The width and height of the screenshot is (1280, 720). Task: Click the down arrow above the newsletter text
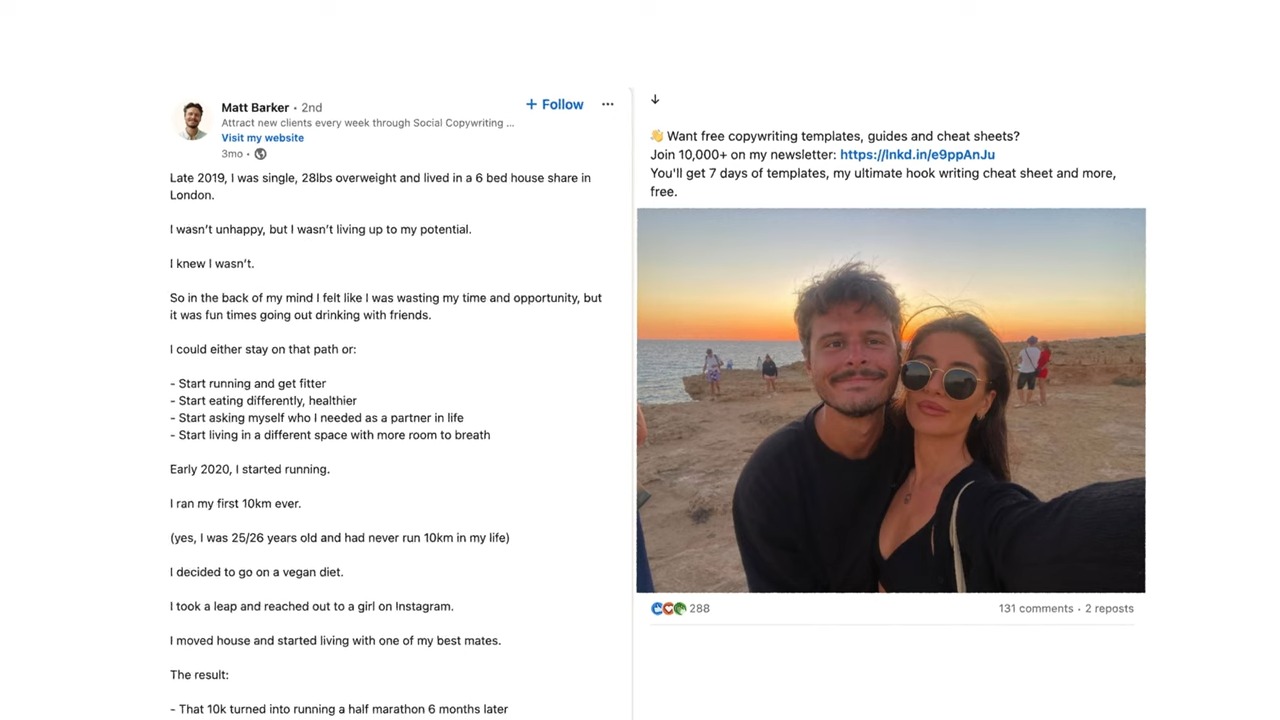[655, 99]
